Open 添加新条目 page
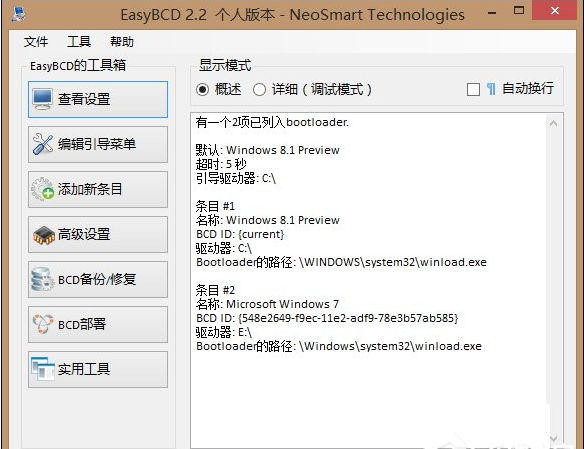584x449 pixels. pyautogui.click(x=98, y=190)
